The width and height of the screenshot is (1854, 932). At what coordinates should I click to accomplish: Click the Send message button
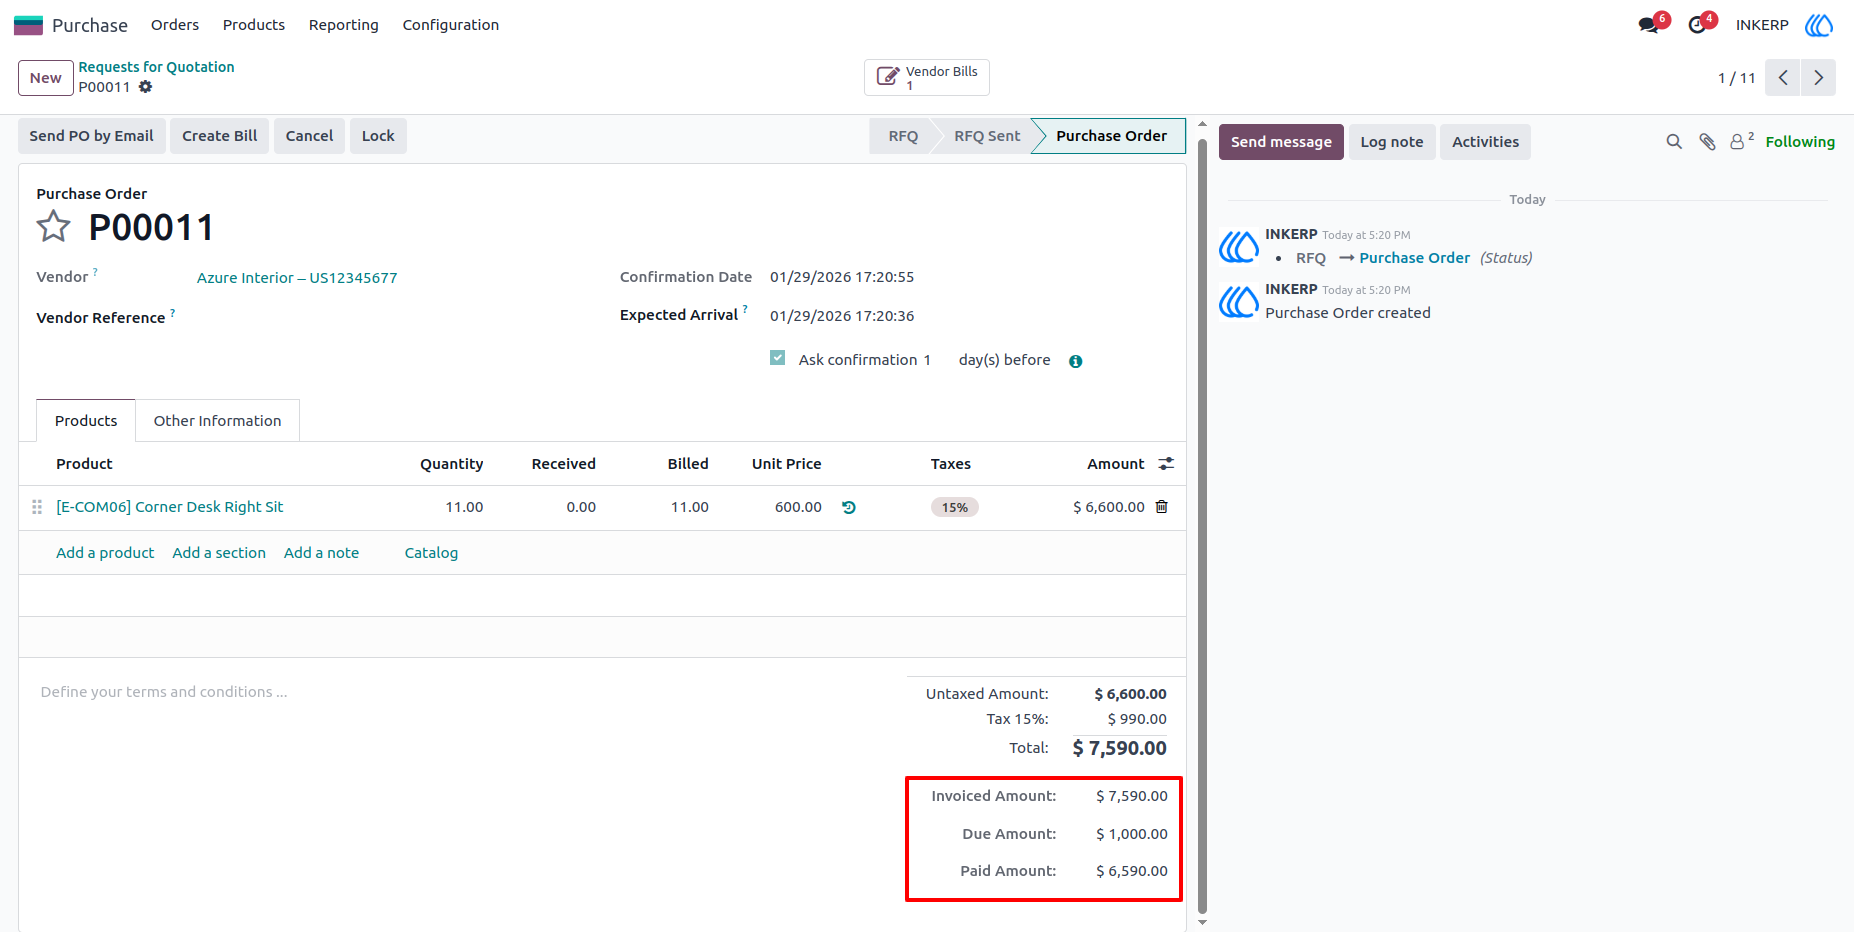coord(1281,142)
